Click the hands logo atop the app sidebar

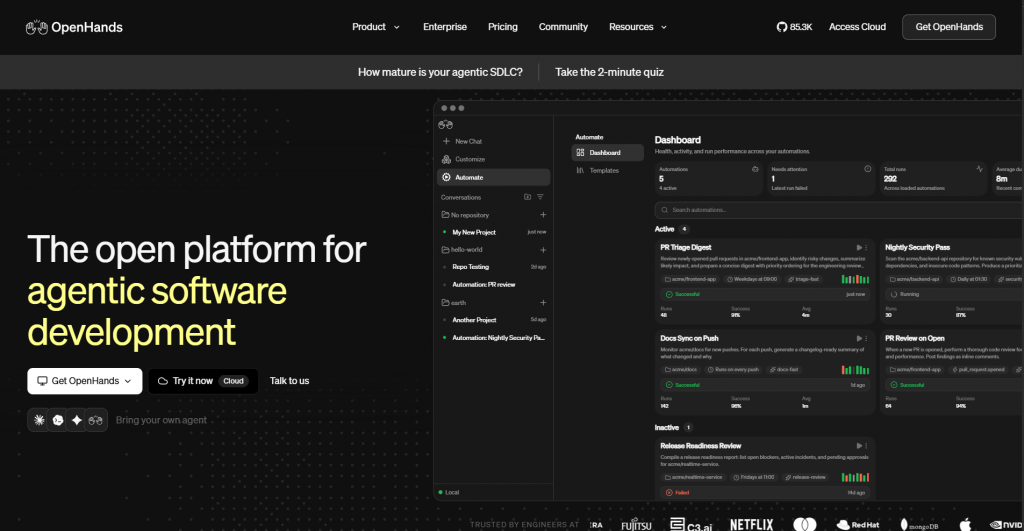tap(445, 125)
